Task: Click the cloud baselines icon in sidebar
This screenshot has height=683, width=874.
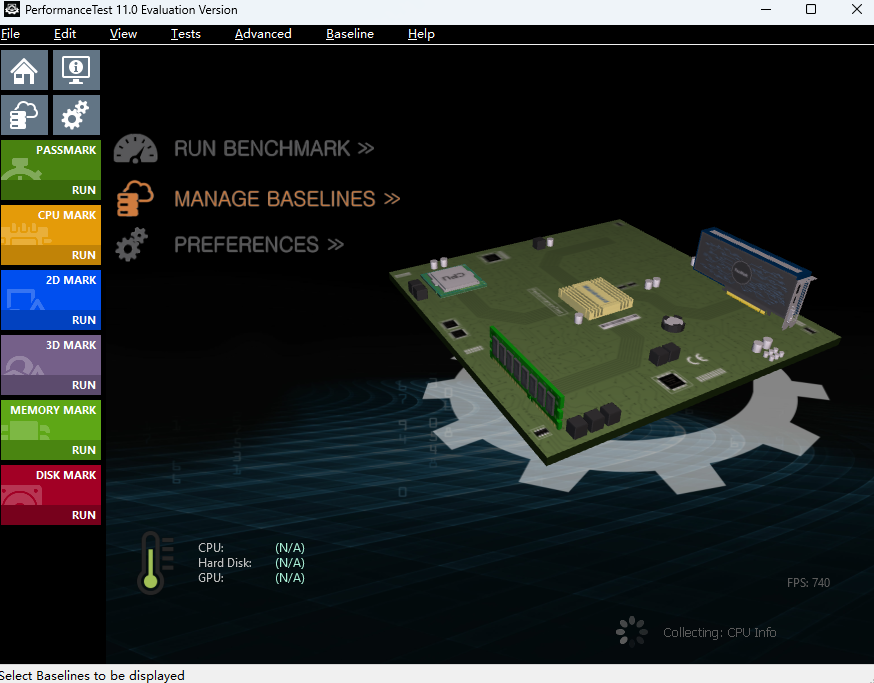Action: [x=25, y=115]
